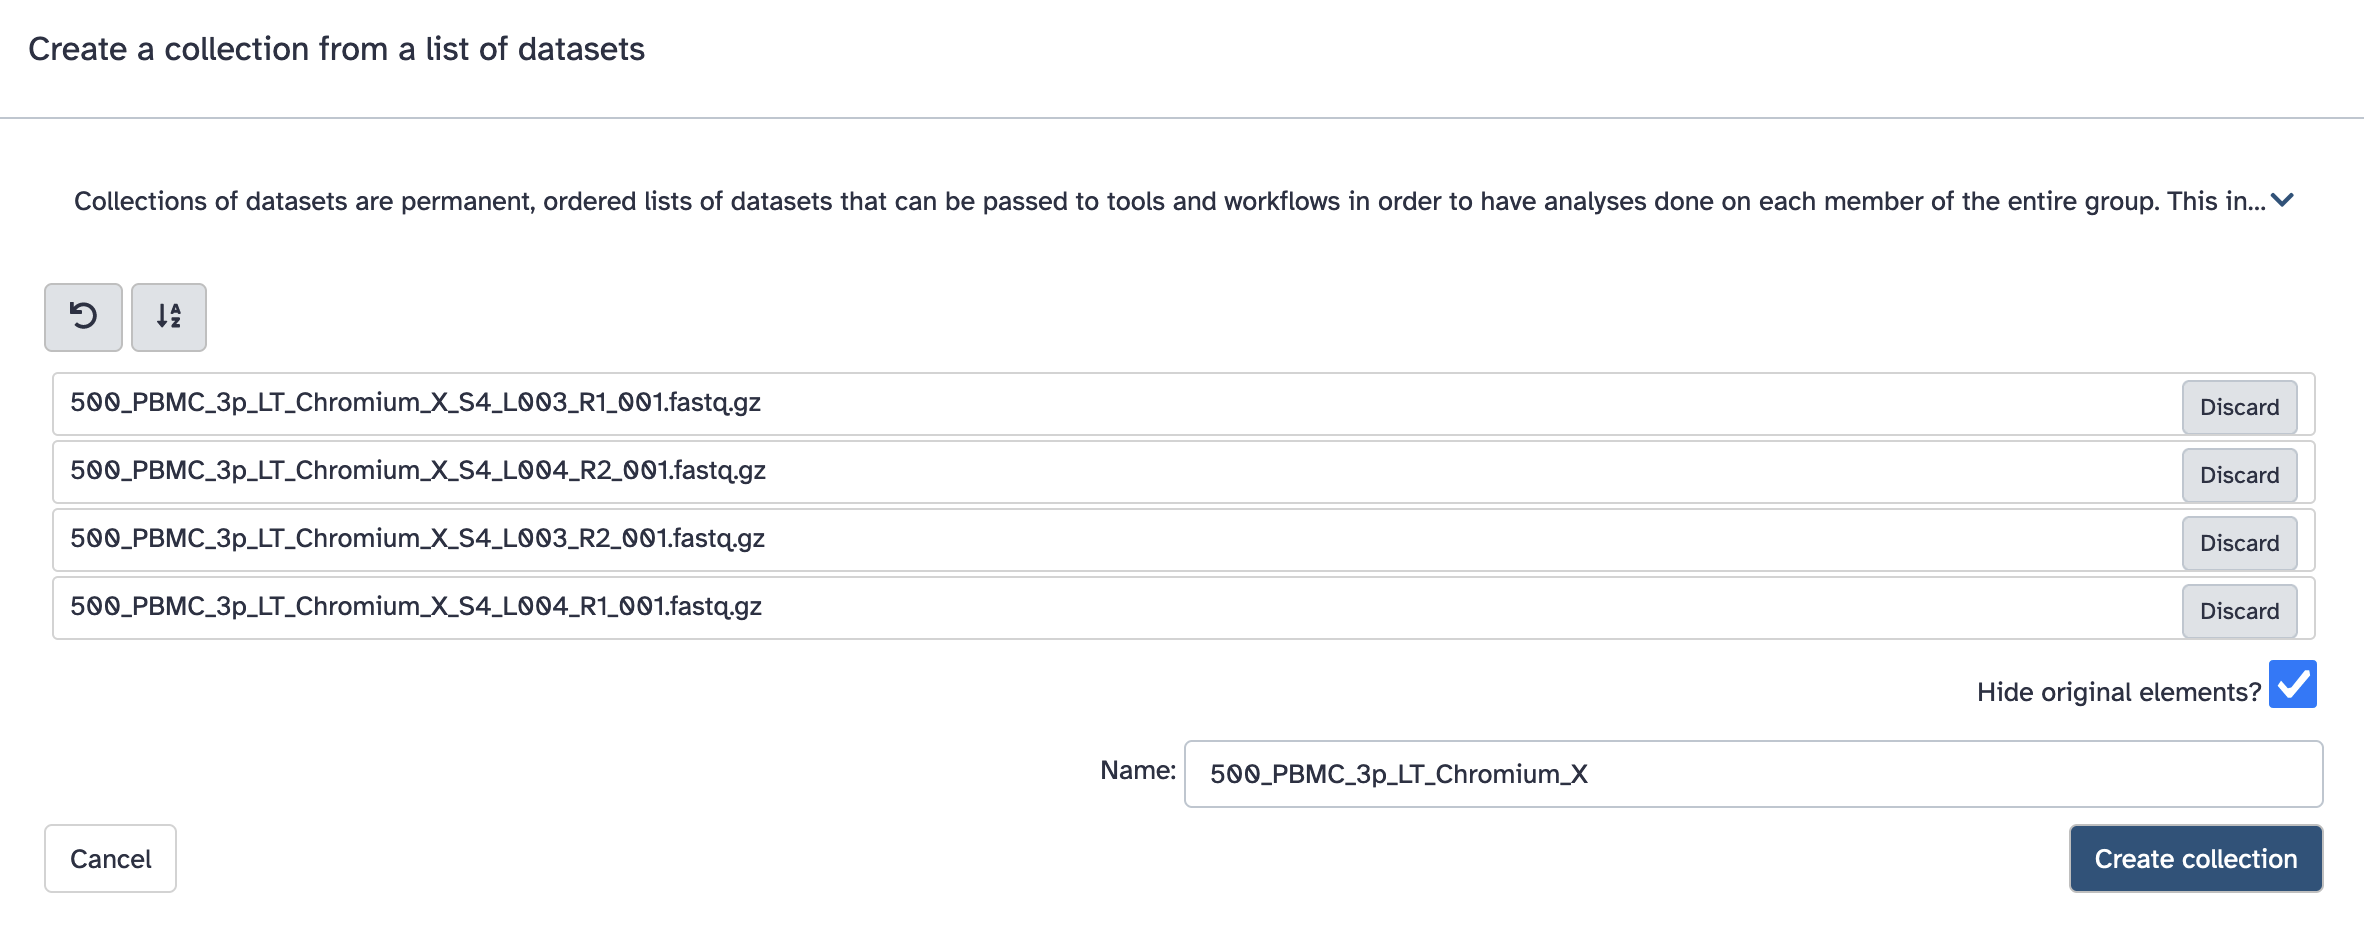Click the Hide original elements label
2364x936 pixels.
[2118, 692]
